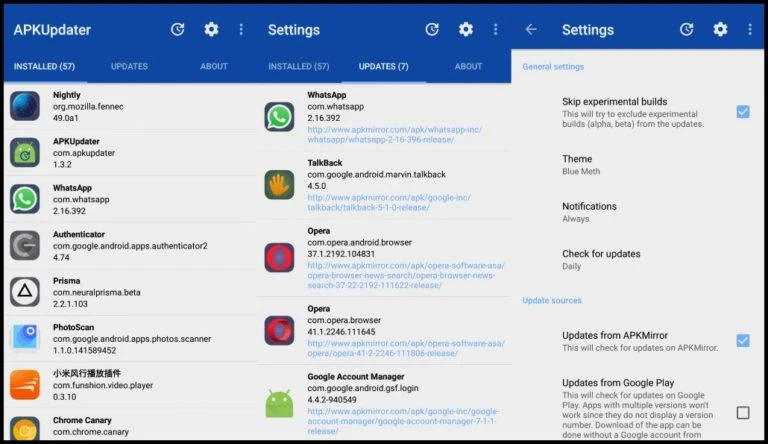Select com.funshion.video.player package text
This screenshot has width=768, height=444.
[103, 385]
